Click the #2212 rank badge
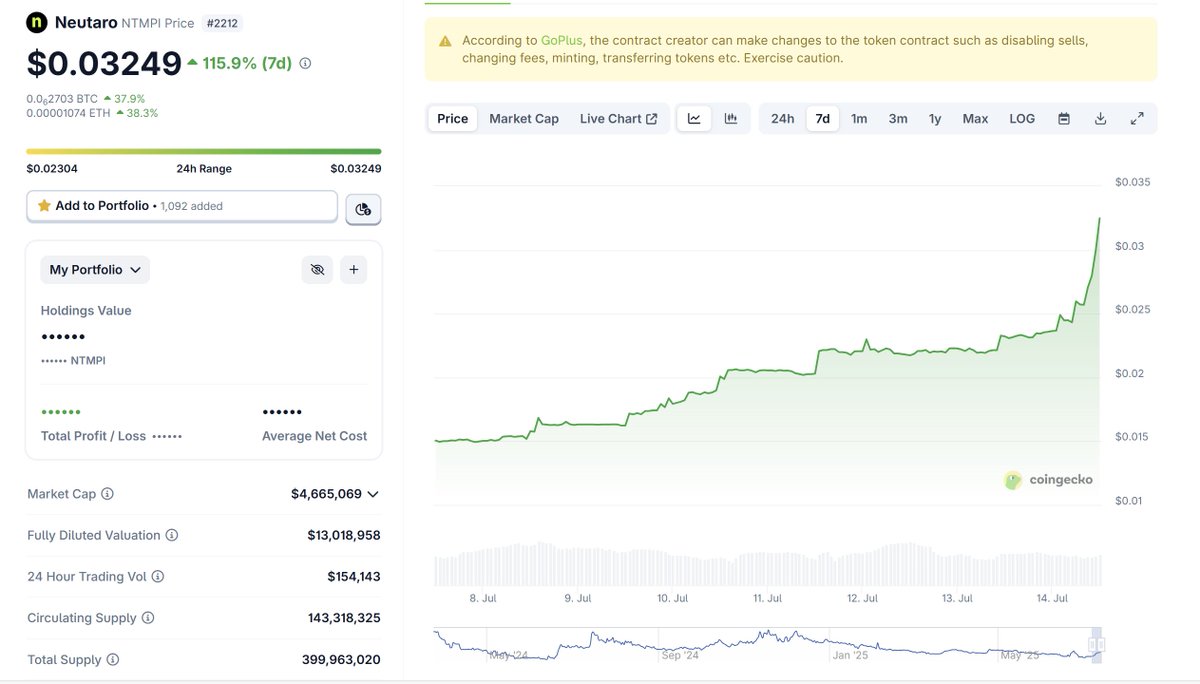Viewport: 1200px width, 684px height. (x=222, y=22)
